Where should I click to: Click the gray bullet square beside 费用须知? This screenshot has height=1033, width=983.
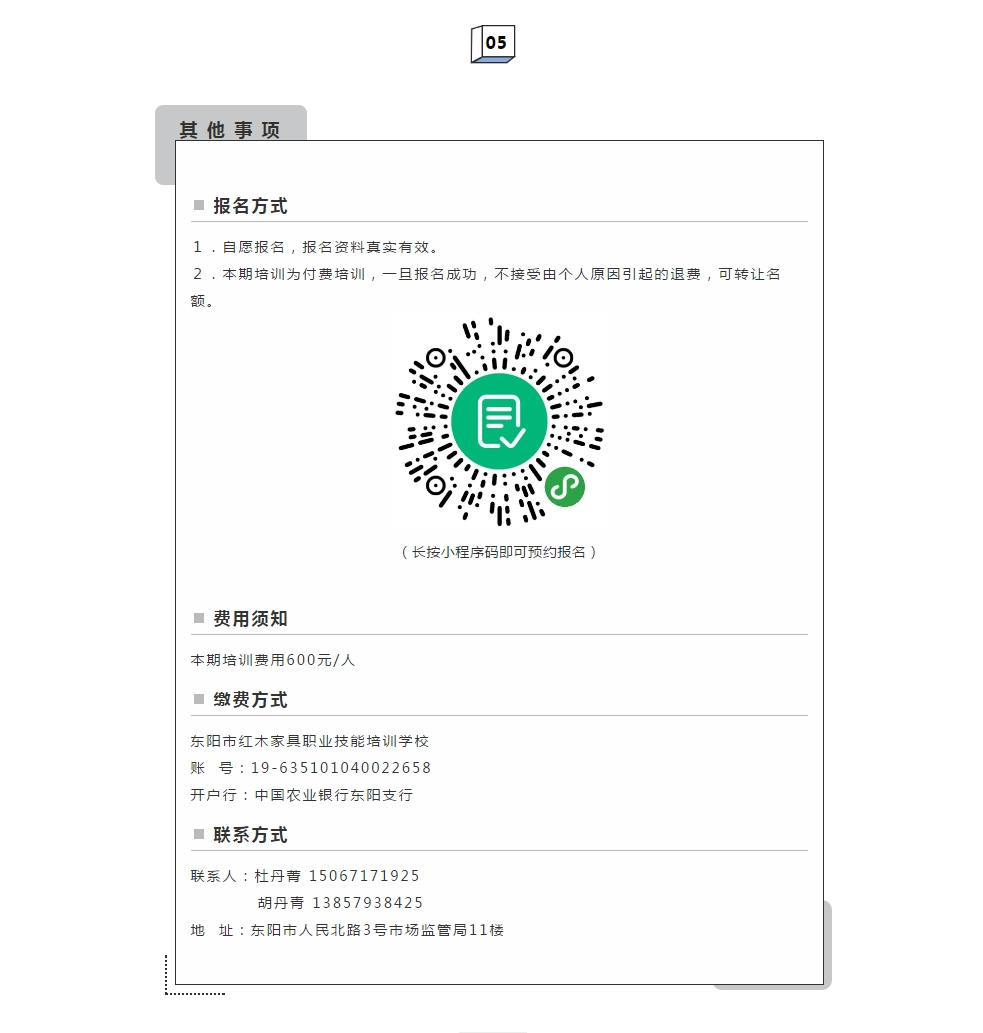(x=198, y=618)
